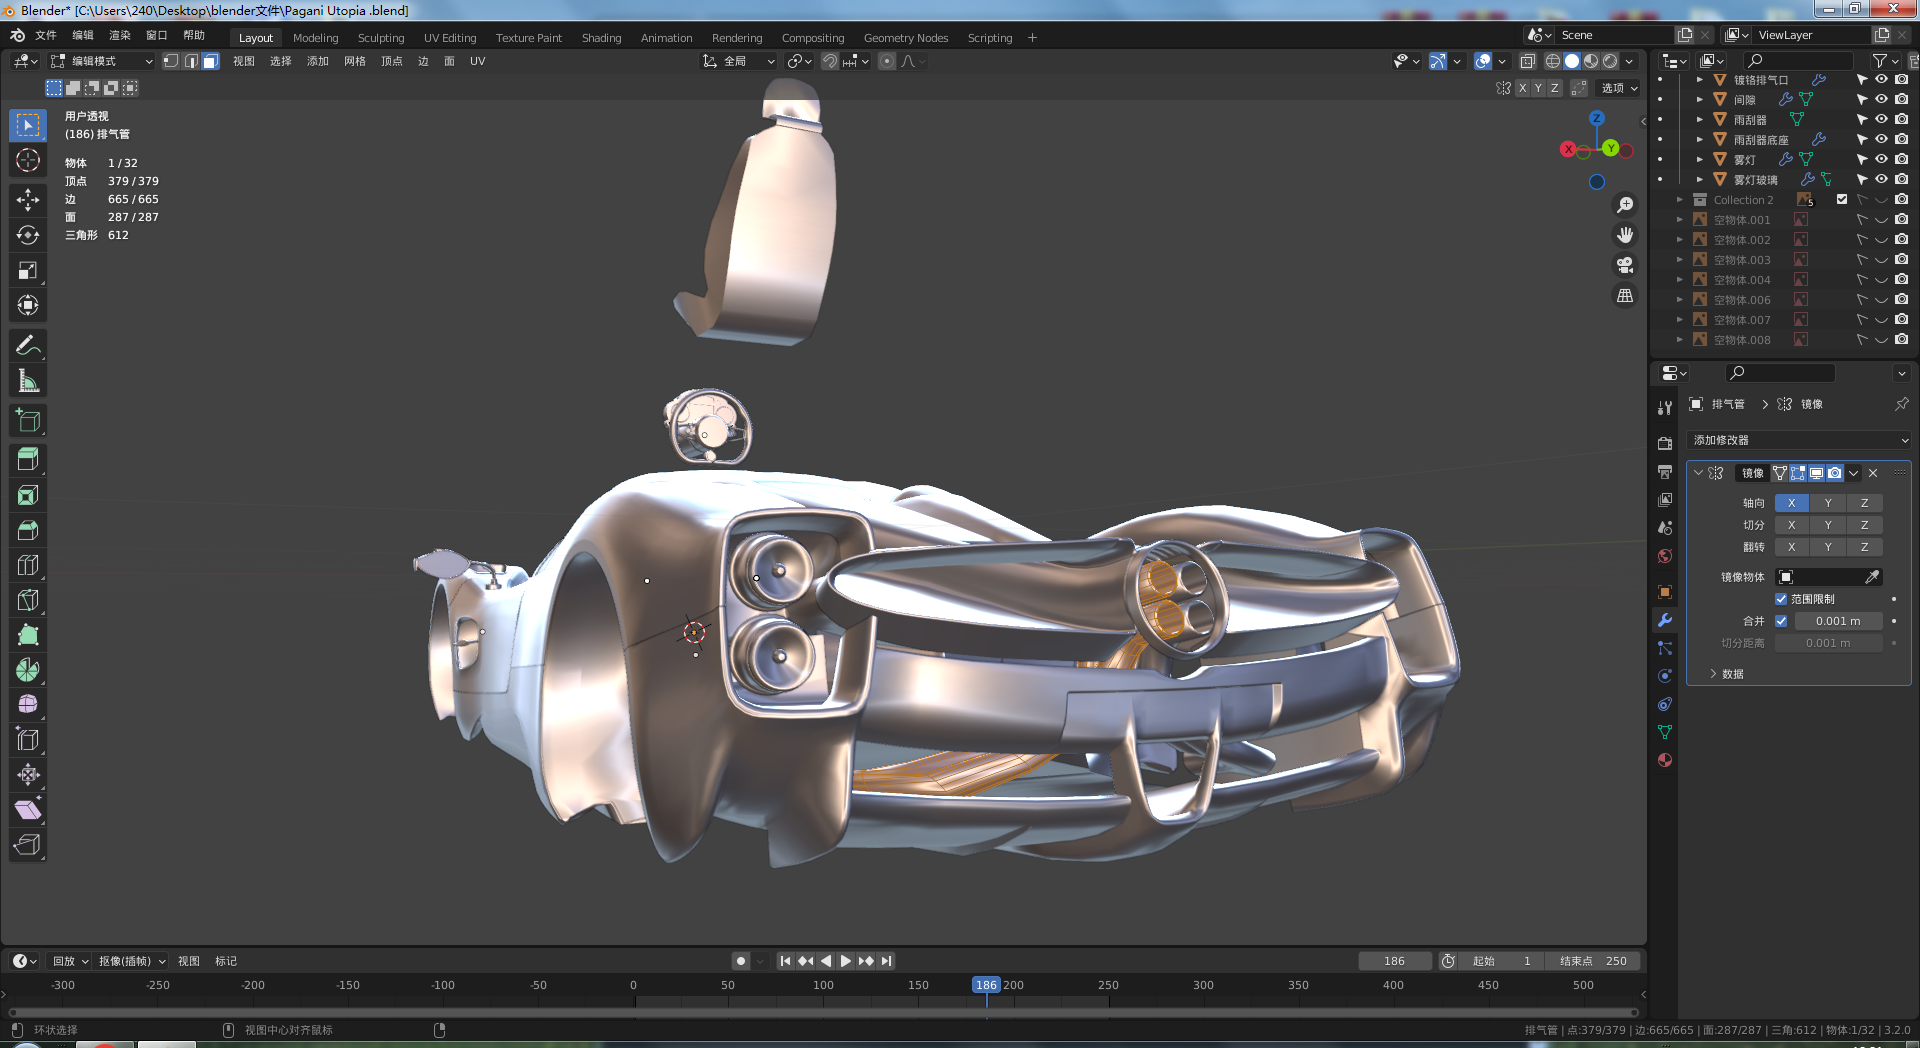Hide 雨刮器 with its eye icon
Screen dimensions: 1920x1048
(1881, 119)
